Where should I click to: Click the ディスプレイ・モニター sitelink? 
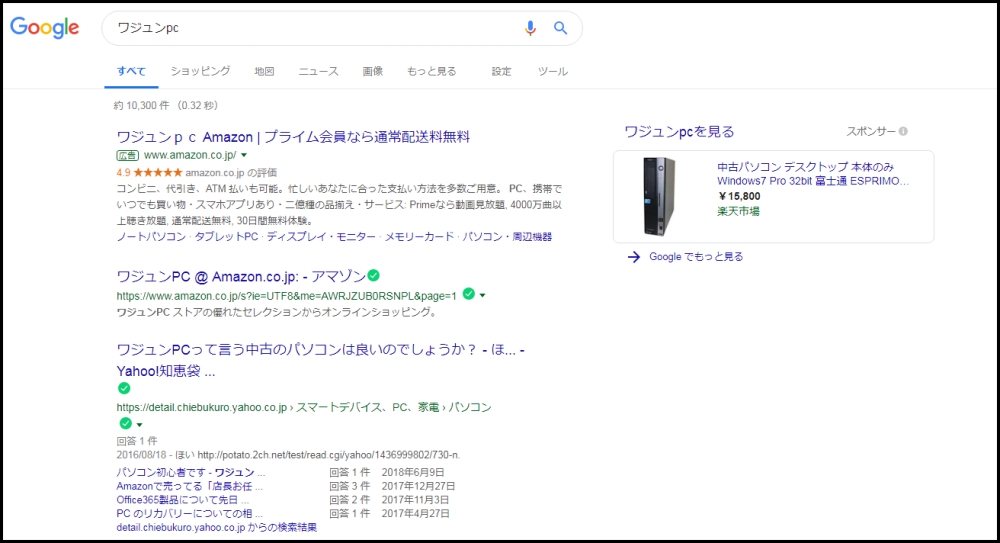click(x=321, y=237)
